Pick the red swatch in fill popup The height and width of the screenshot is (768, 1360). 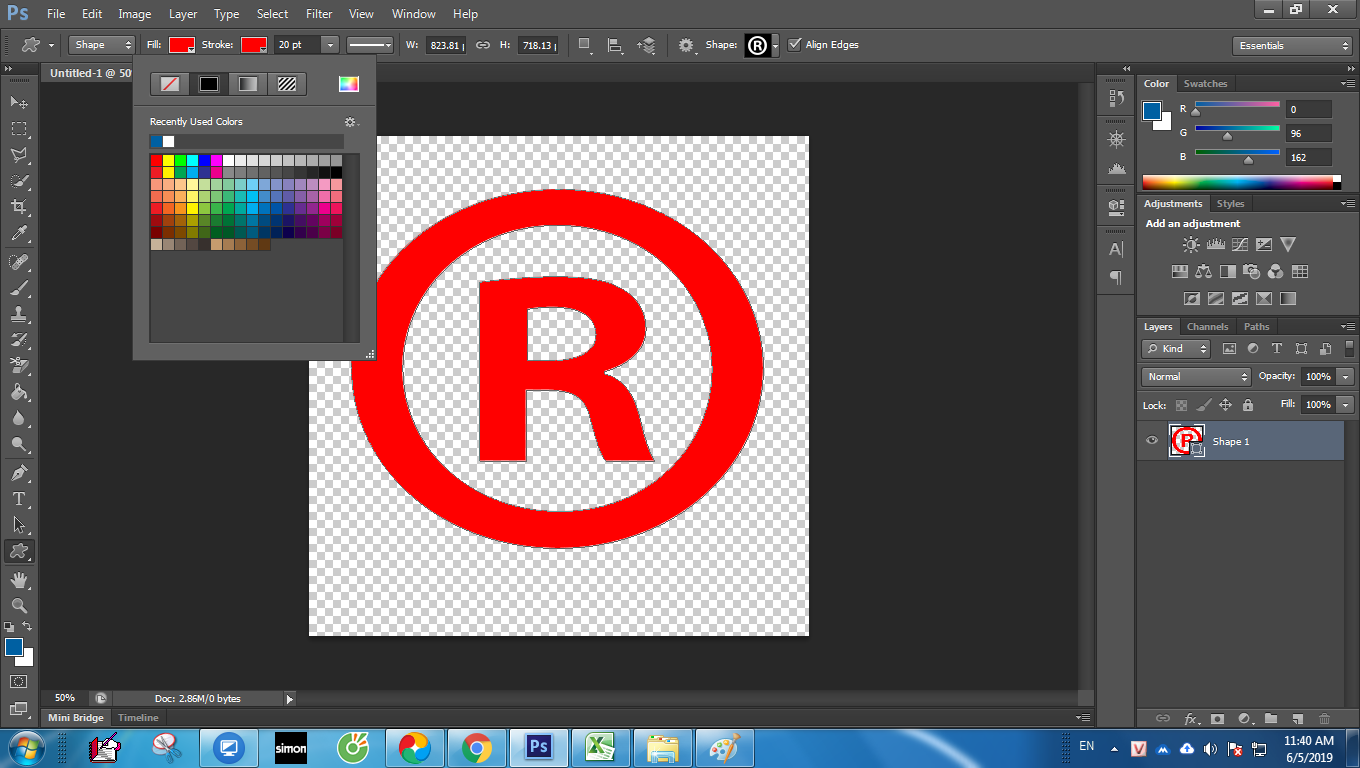click(157, 160)
